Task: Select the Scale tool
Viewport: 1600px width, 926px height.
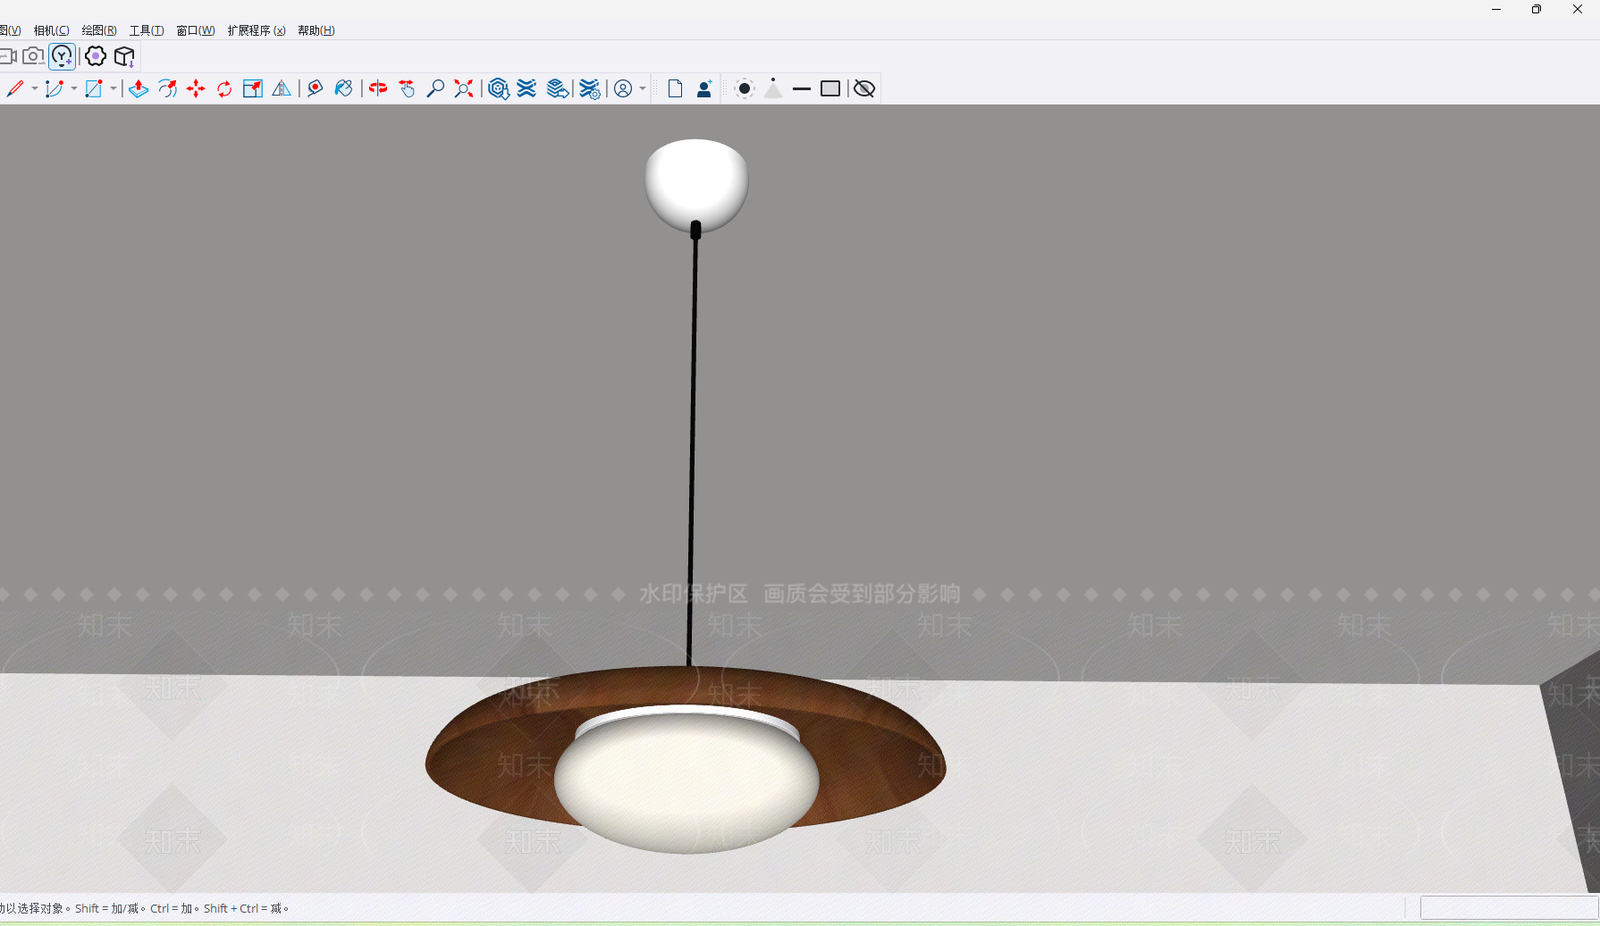Action: point(253,89)
